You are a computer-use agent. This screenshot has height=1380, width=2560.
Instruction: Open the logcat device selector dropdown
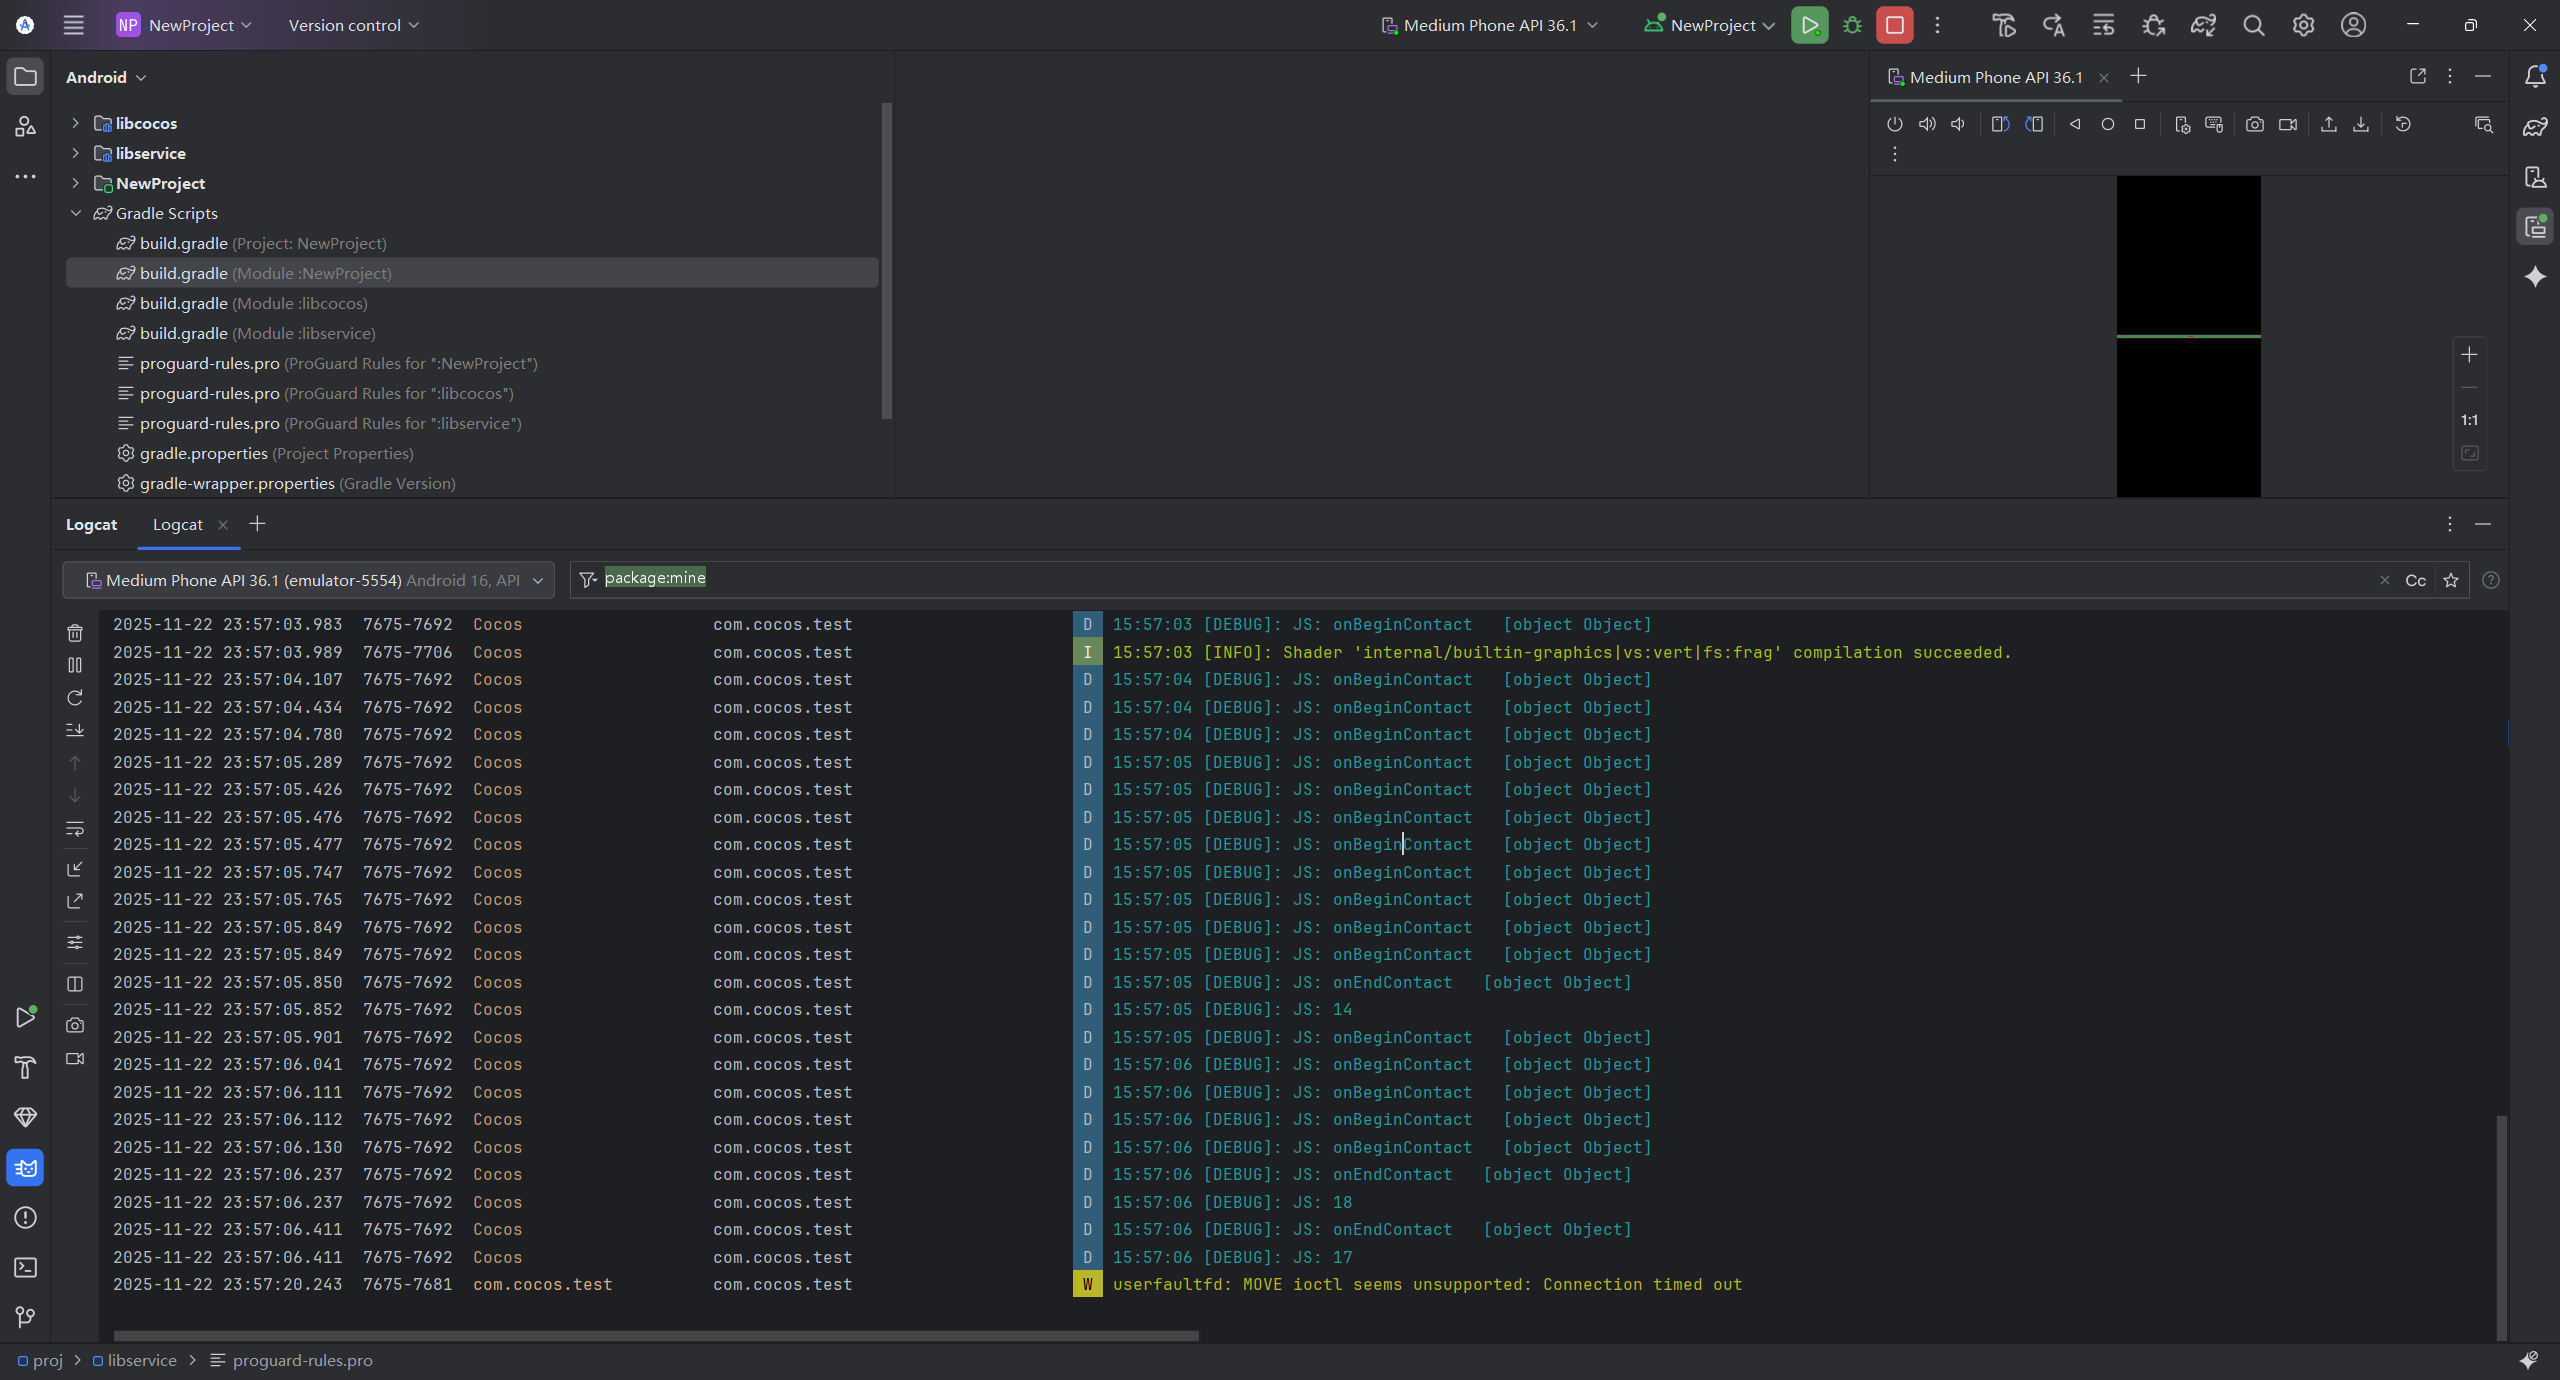[x=308, y=580]
